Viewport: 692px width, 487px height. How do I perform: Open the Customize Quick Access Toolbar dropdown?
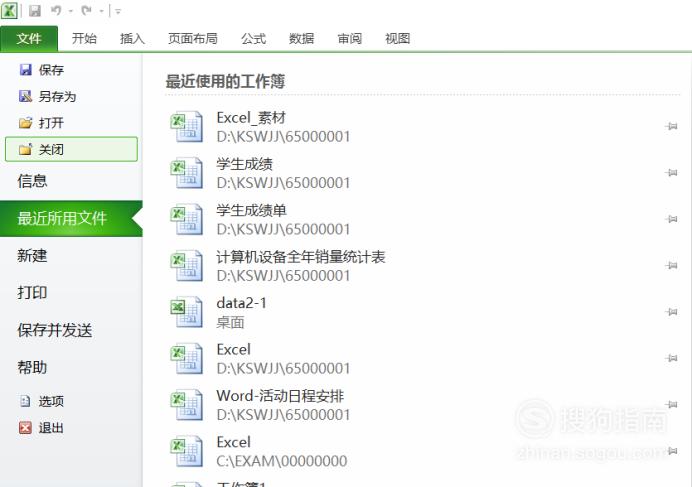tap(118, 11)
